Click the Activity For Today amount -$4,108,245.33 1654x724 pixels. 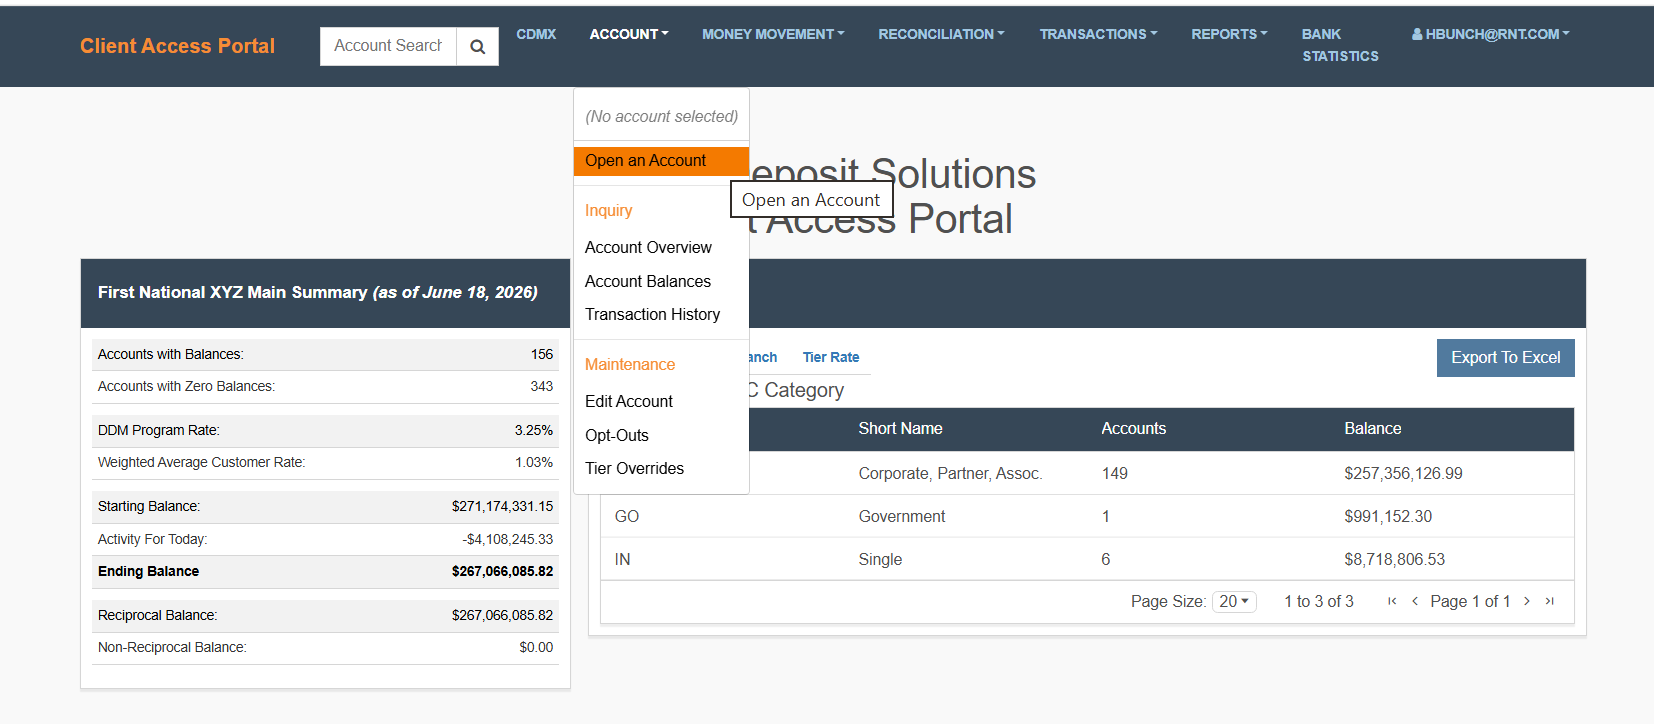(507, 539)
